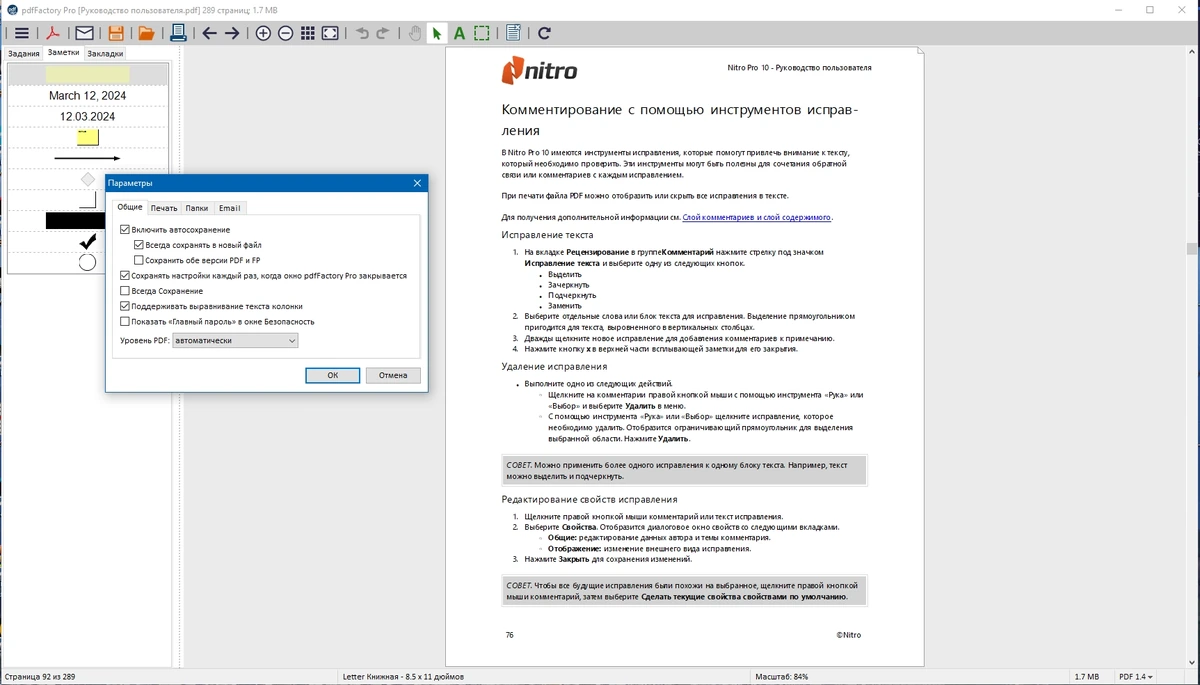Image resolution: width=1200 pixels, height=685 pixels.
Task: Select the Hand pan tool
Action: pos(415,33)
